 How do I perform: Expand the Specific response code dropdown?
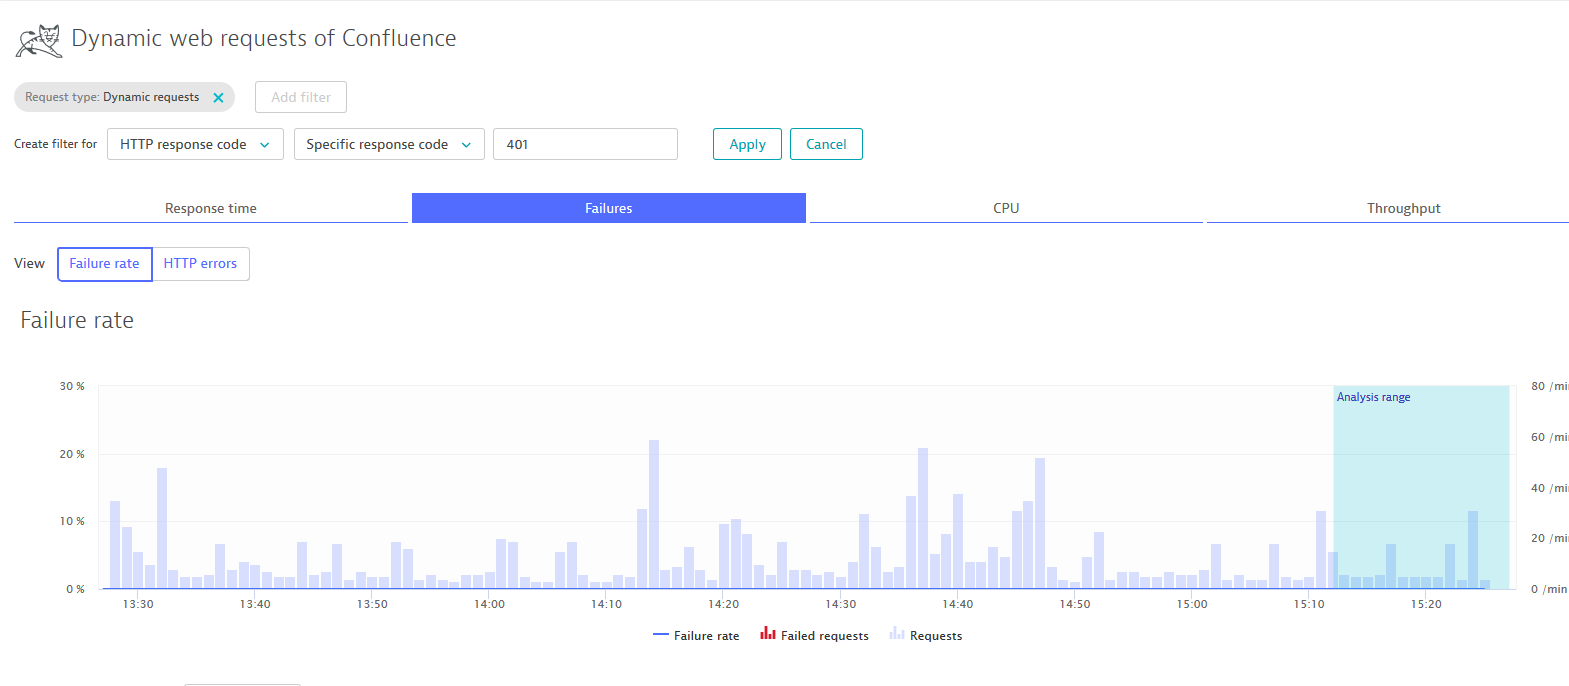tap(388, 144)
